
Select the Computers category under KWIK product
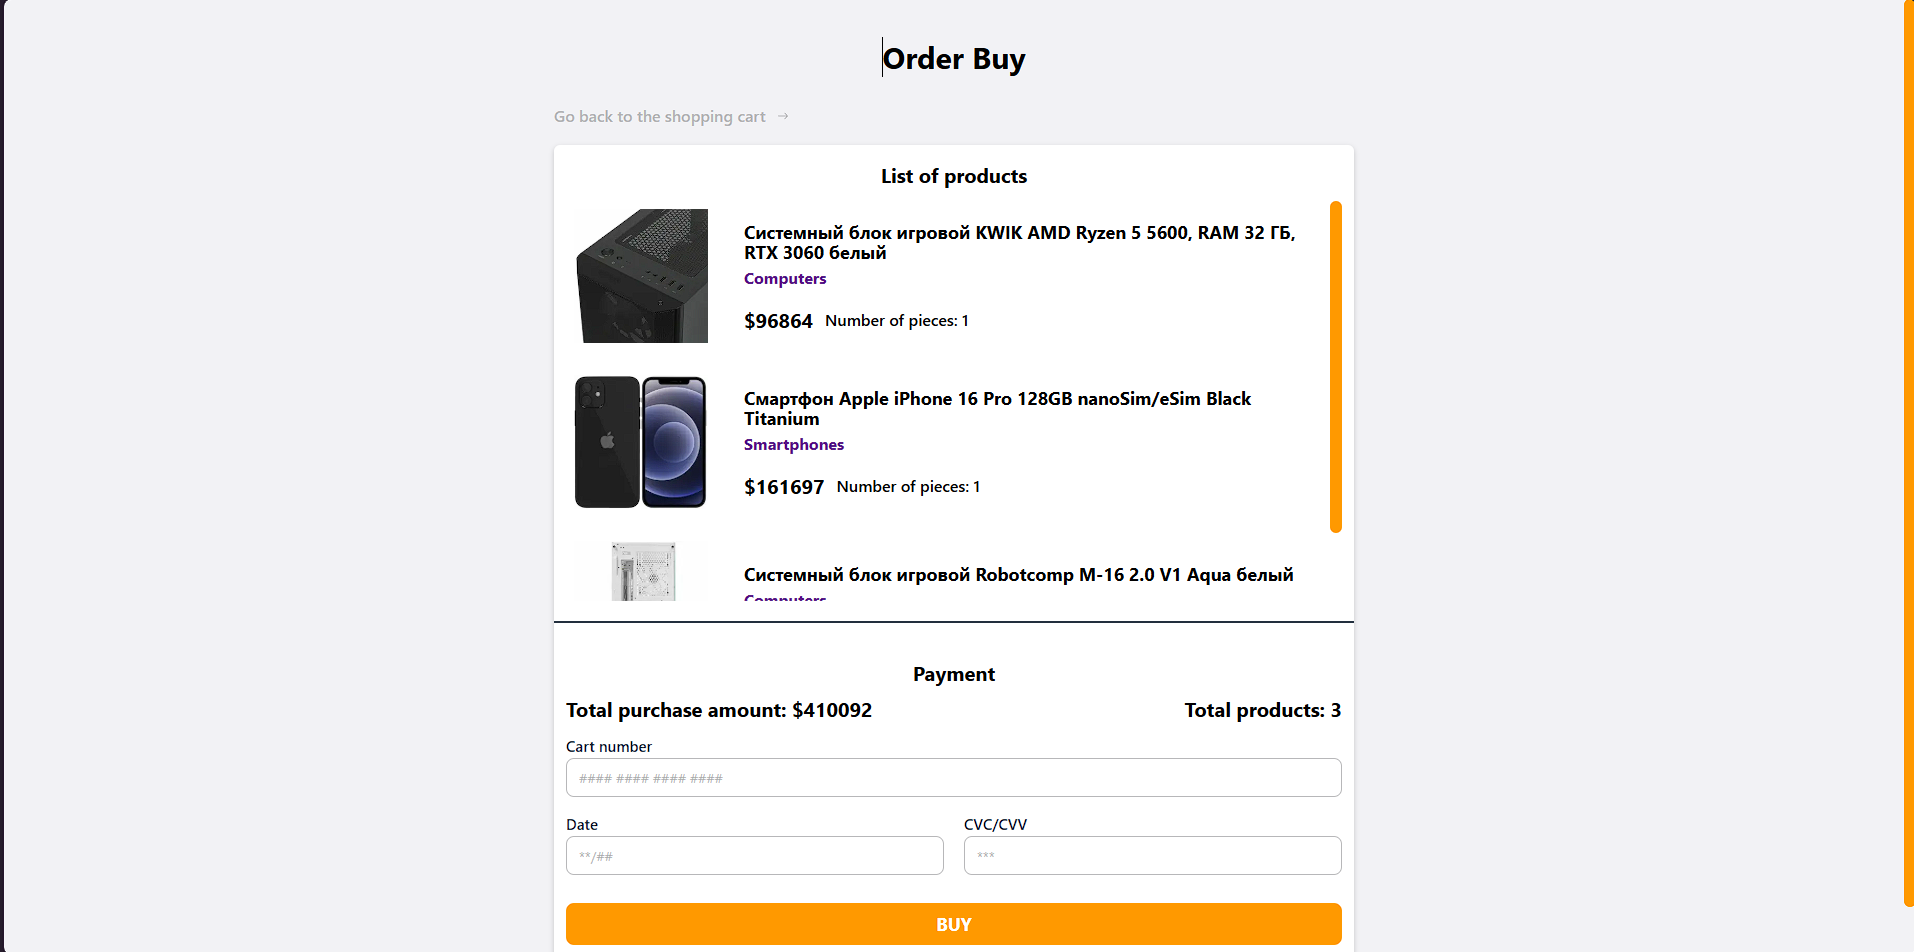point(785,278)
